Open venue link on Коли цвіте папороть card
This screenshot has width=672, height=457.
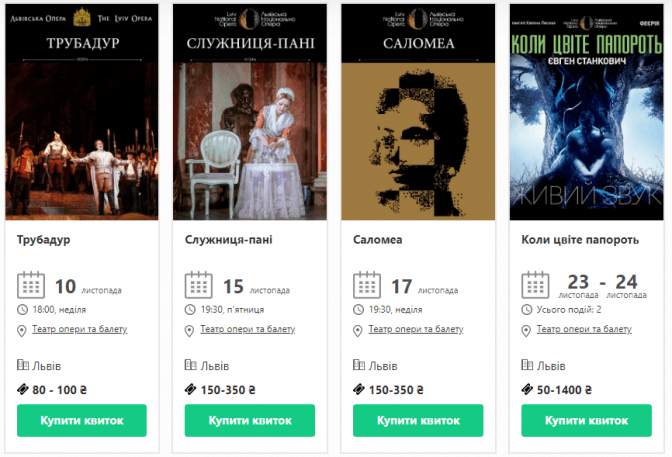[x=584, y=329]
